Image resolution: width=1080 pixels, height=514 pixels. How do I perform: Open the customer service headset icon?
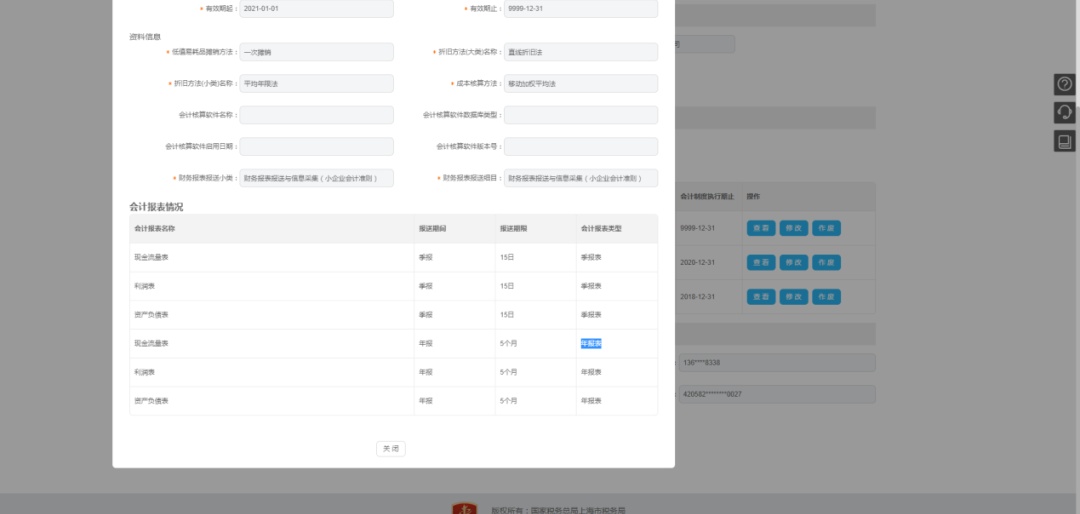tap(1064, 112)
